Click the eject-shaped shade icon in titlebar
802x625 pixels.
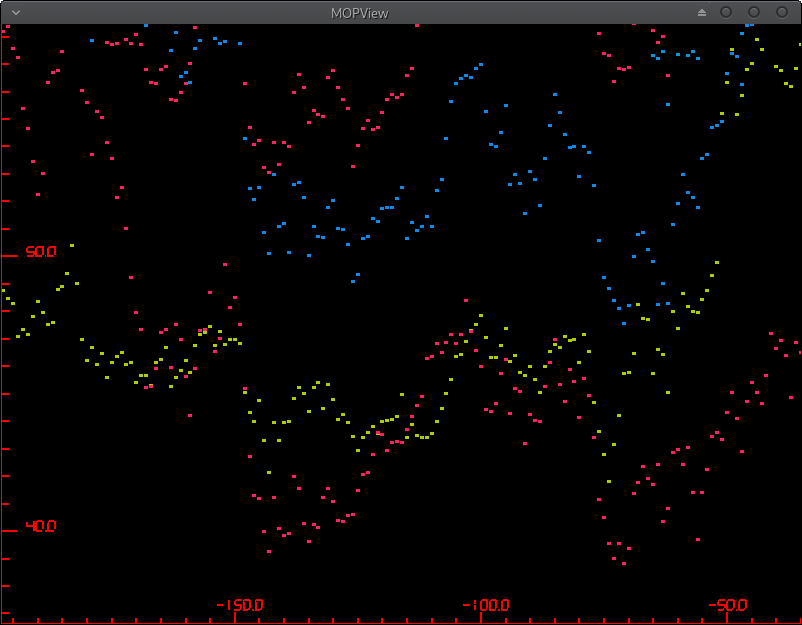click(x=702, y=12)
